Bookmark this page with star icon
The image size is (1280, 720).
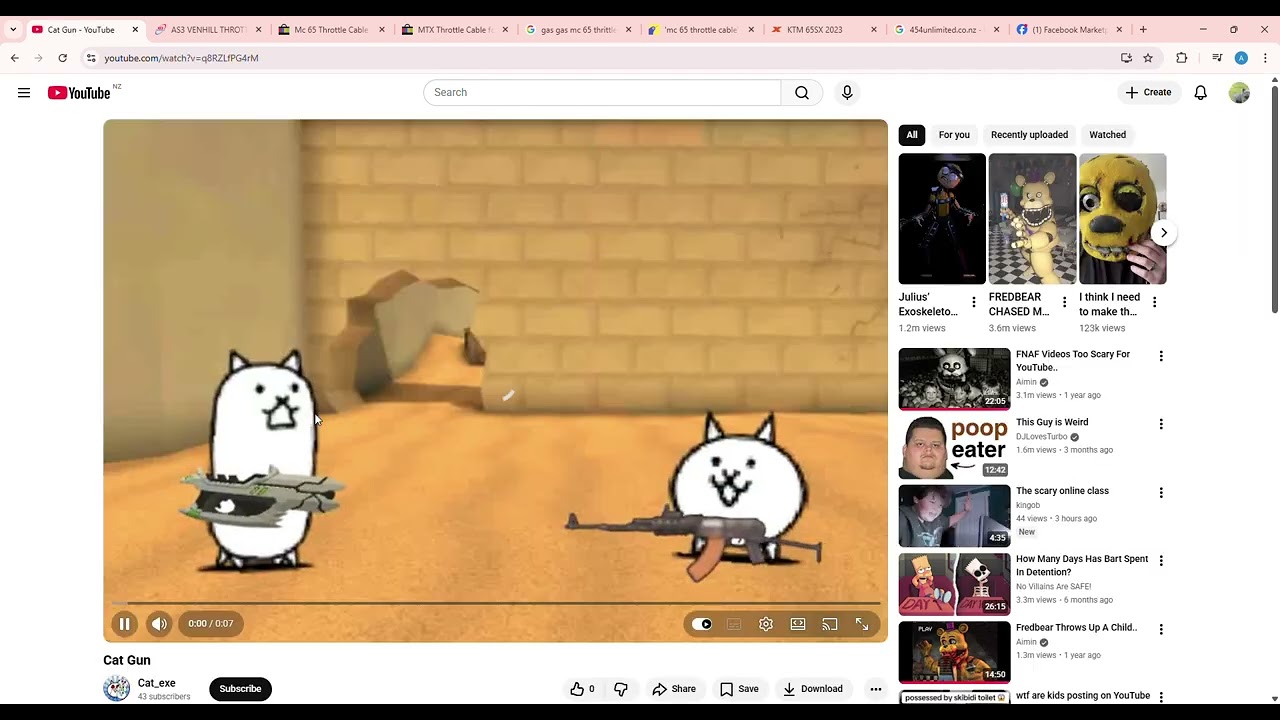pyautogui.click(x=1148, y=58)
